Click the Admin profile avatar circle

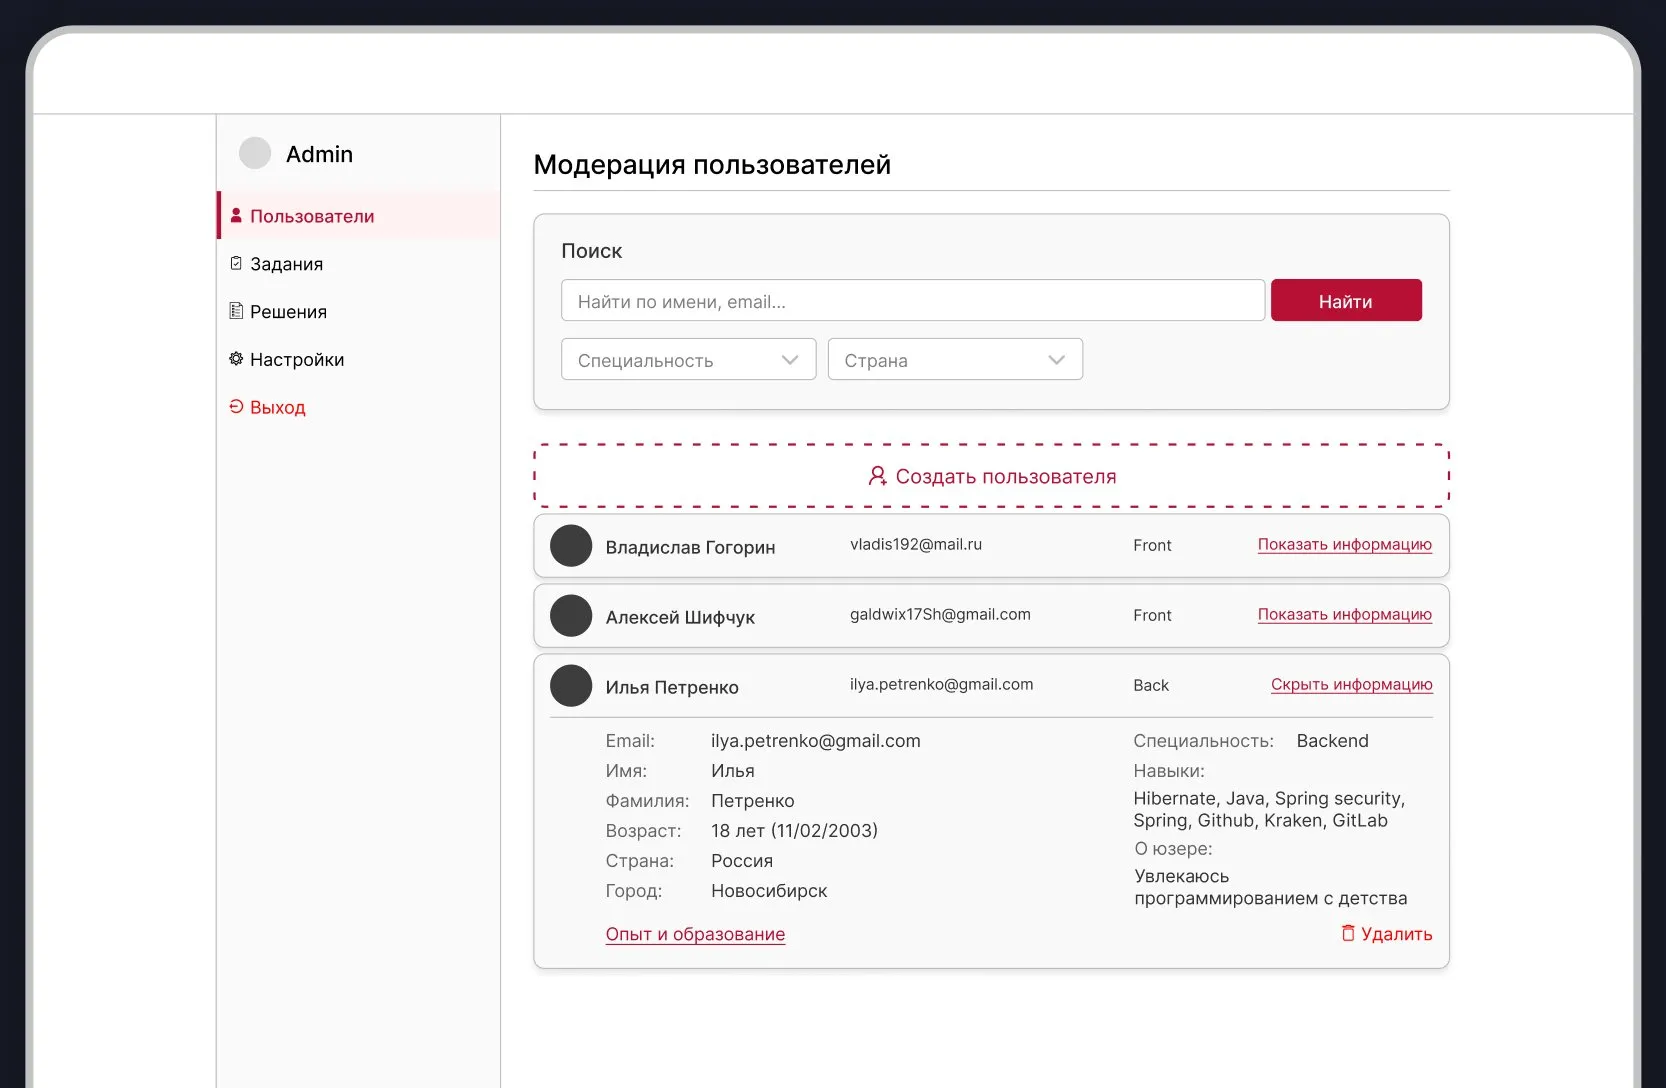pyautogui.click(x=255, y=153)
